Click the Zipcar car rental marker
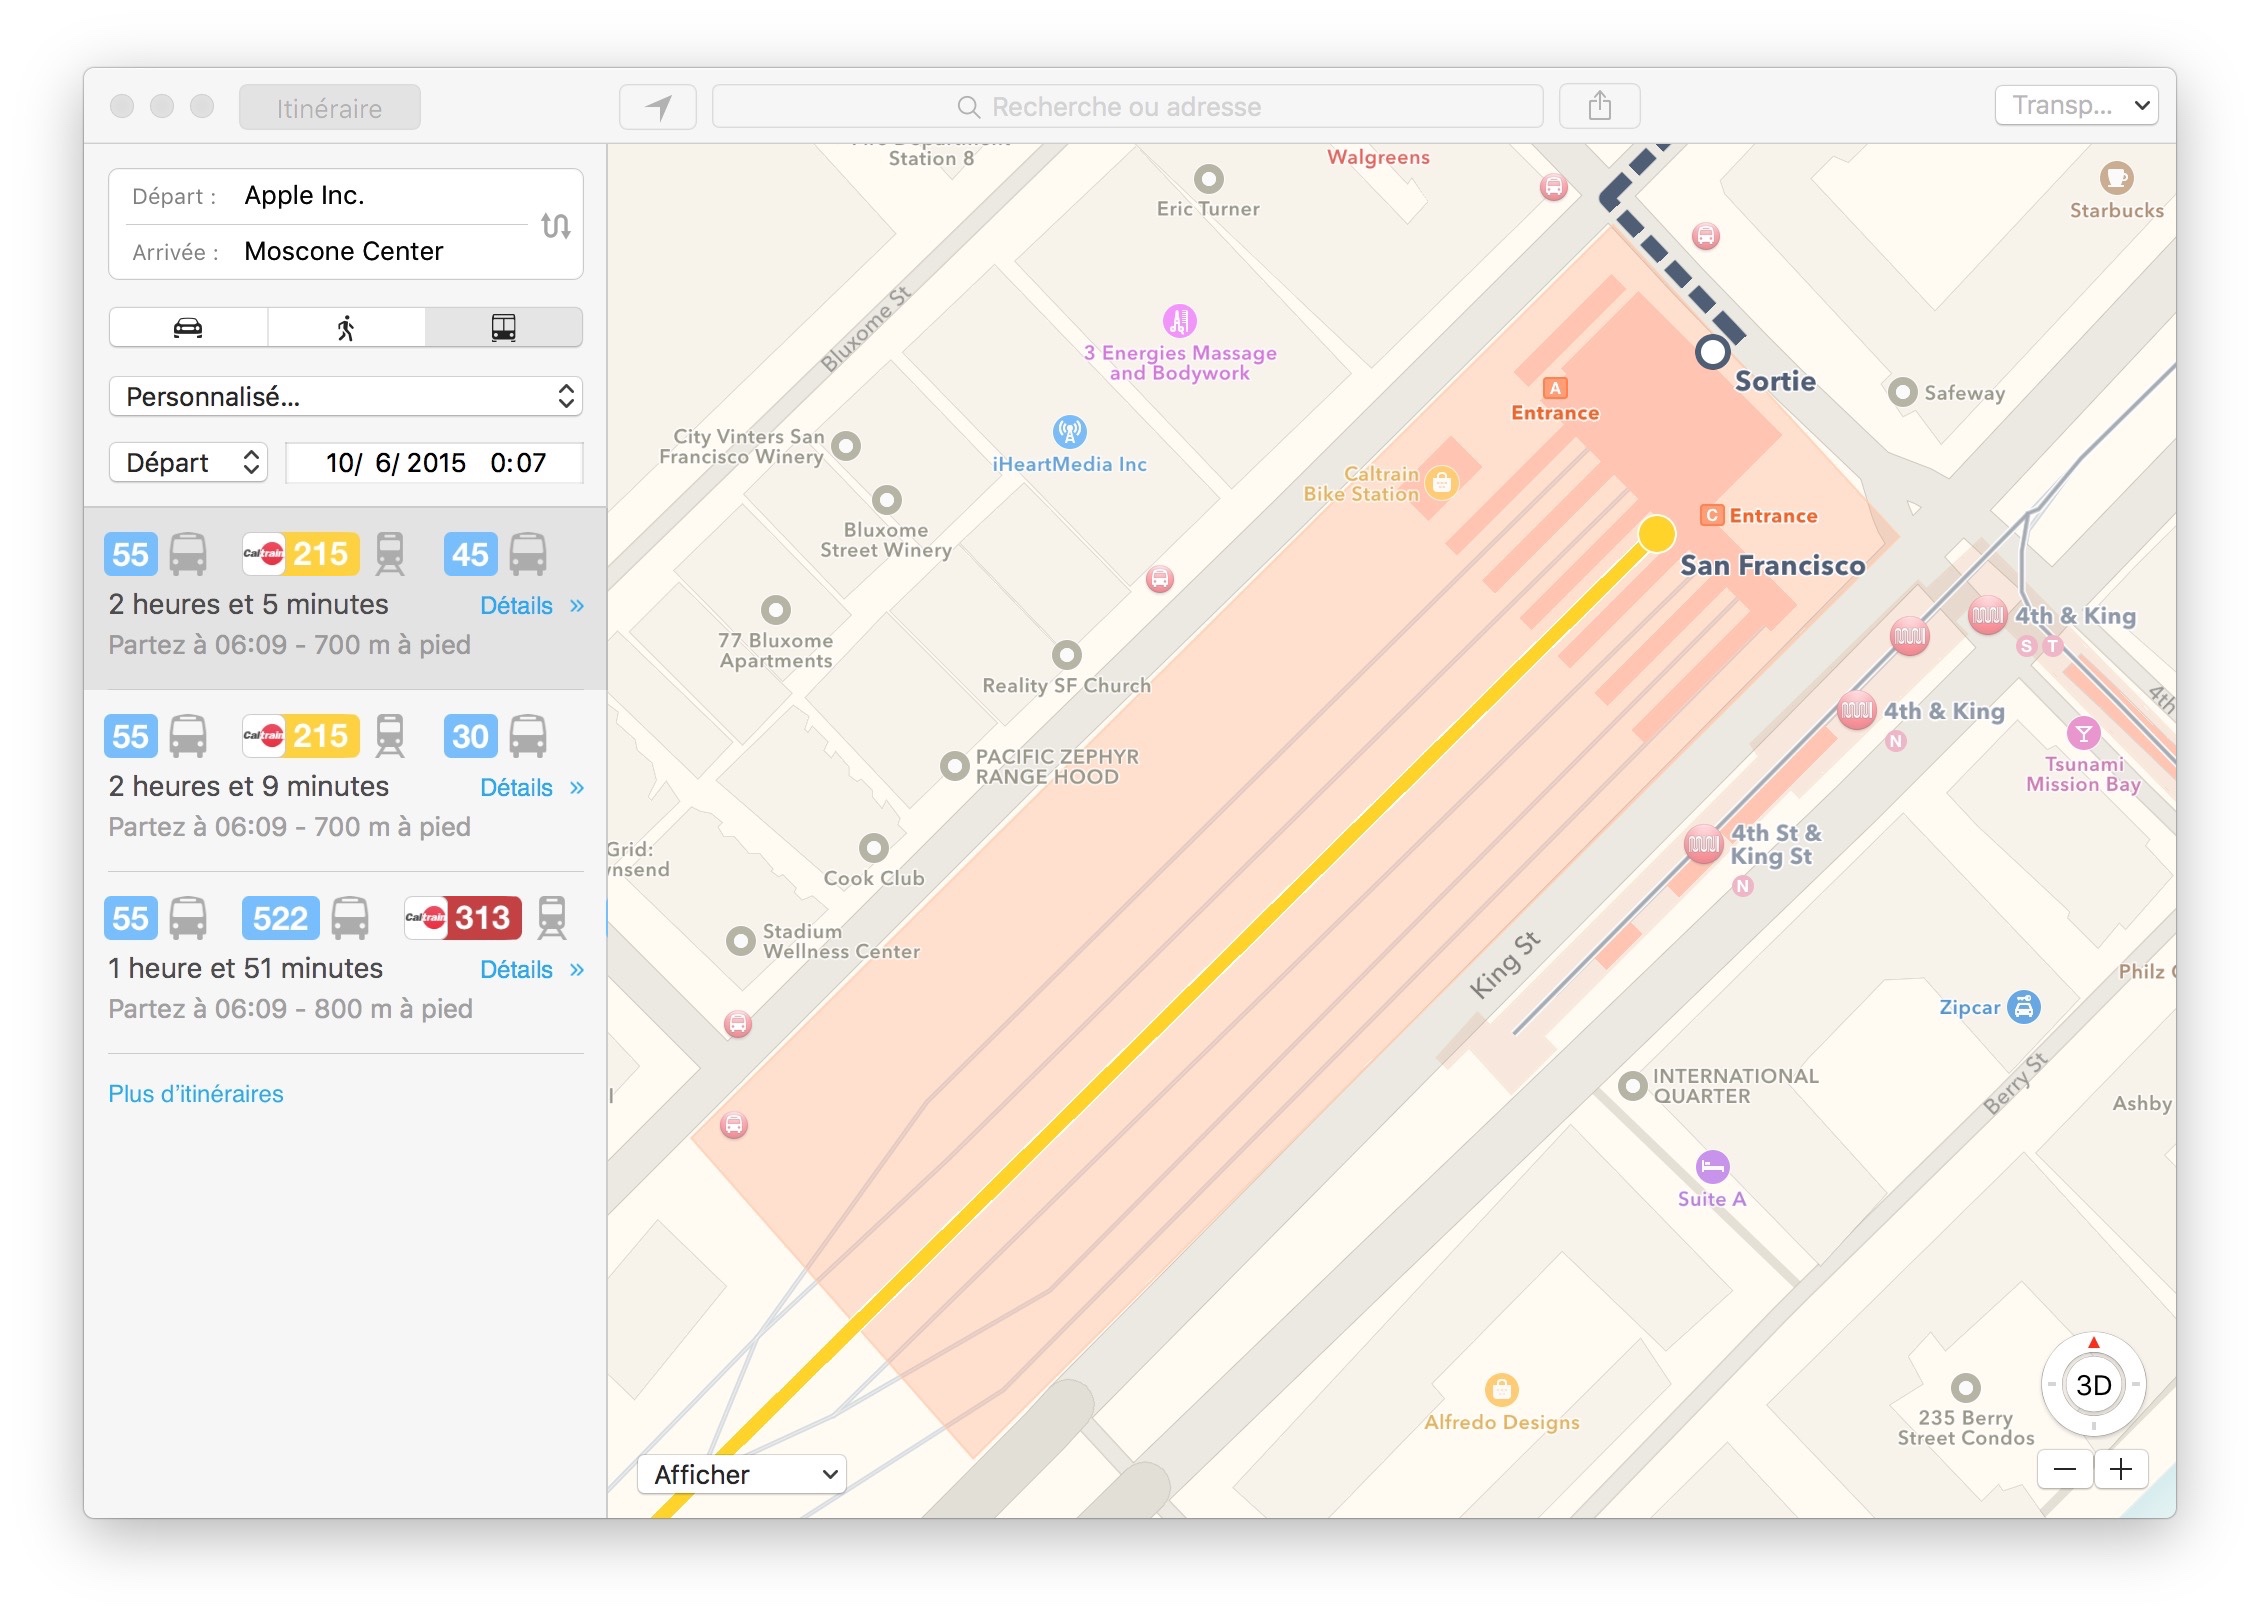The height and width of the screenshot is (1618, 2260). (x=2024, y=1007)
